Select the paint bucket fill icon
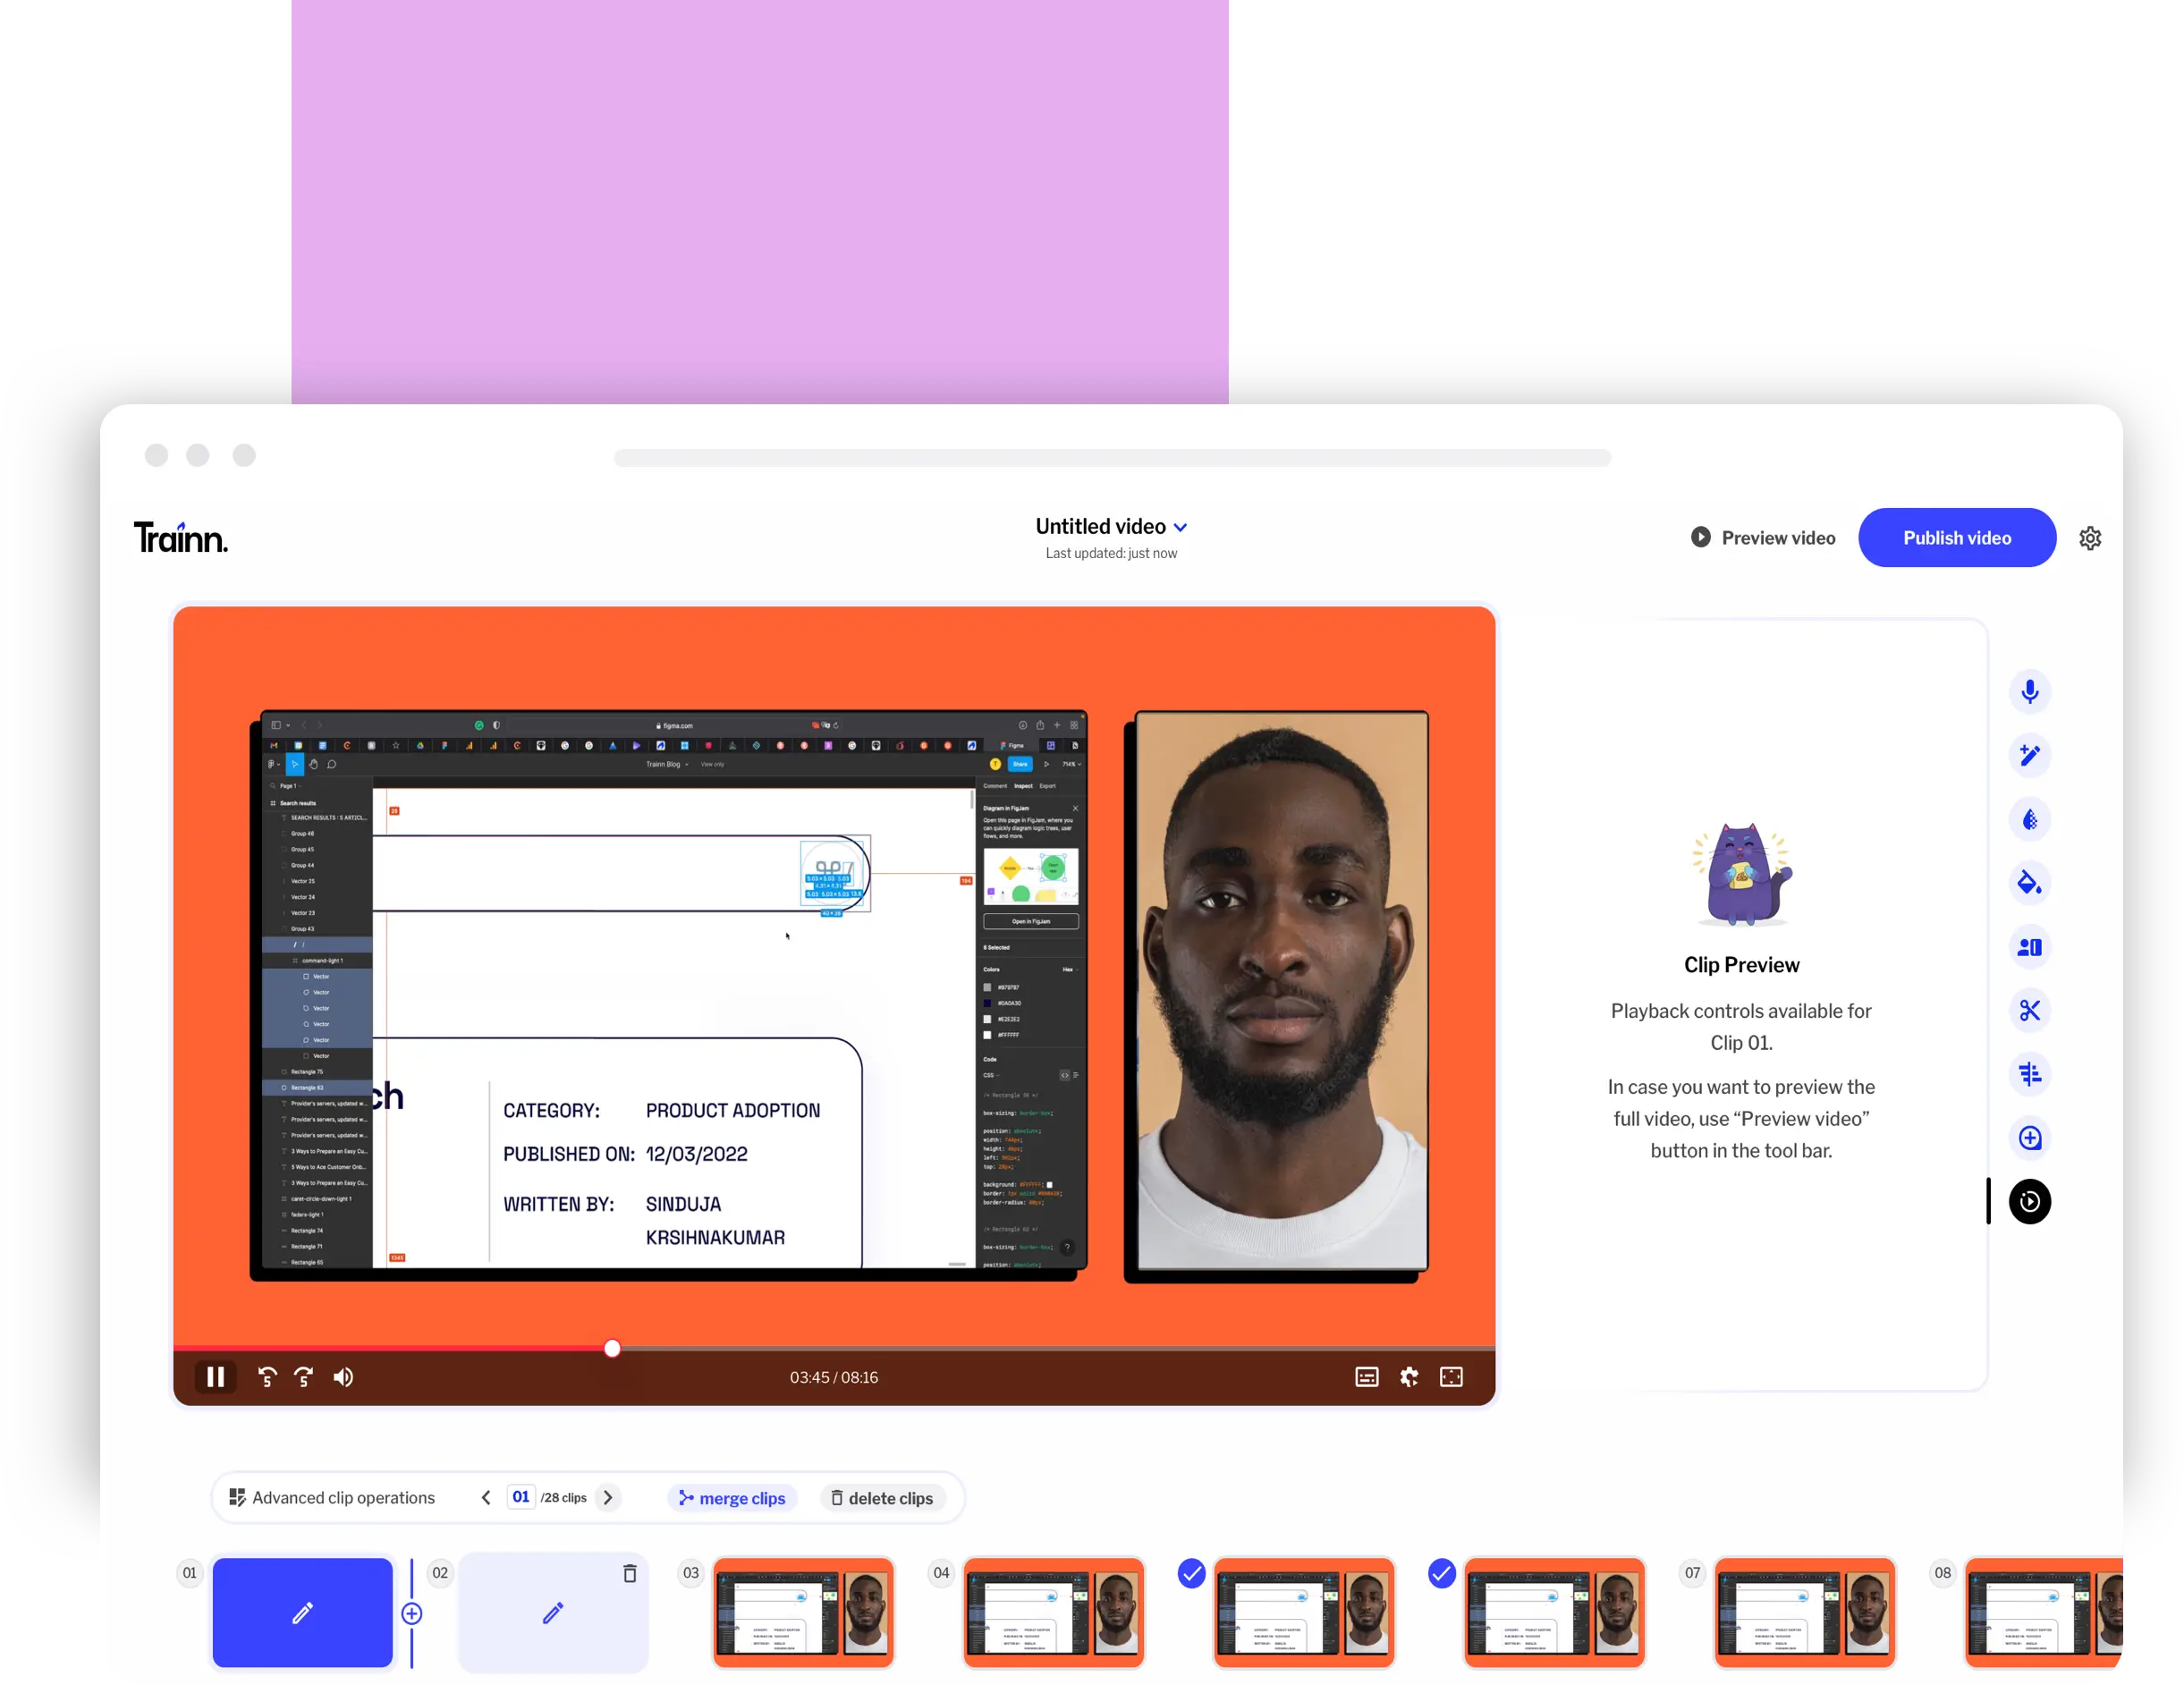Image resolution: width=2184 pixels, height=1685 pixels. point(2030,882)
